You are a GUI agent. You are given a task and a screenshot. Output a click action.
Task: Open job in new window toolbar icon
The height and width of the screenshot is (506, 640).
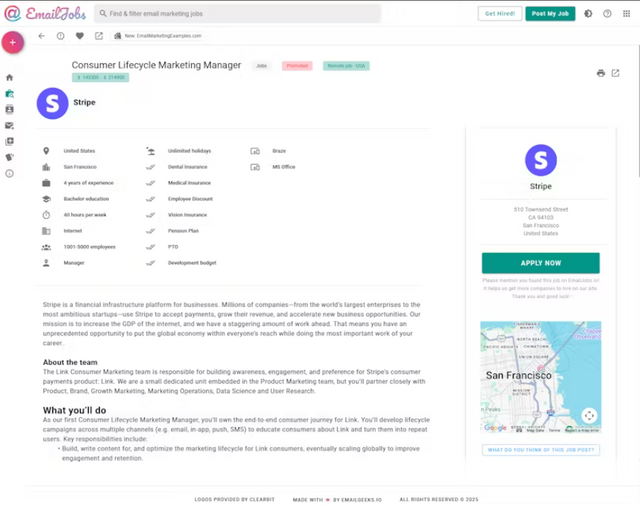[99, 36]
